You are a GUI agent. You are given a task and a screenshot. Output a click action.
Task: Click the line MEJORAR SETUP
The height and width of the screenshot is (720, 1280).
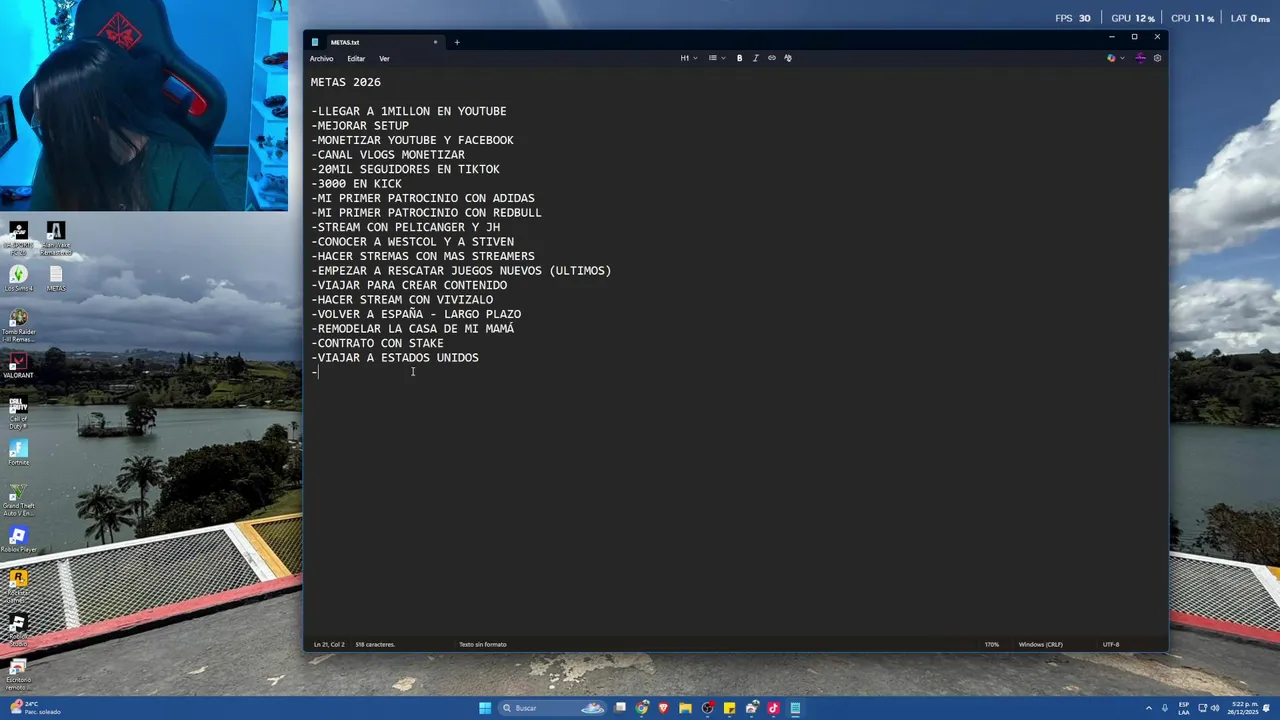[360, 126]
